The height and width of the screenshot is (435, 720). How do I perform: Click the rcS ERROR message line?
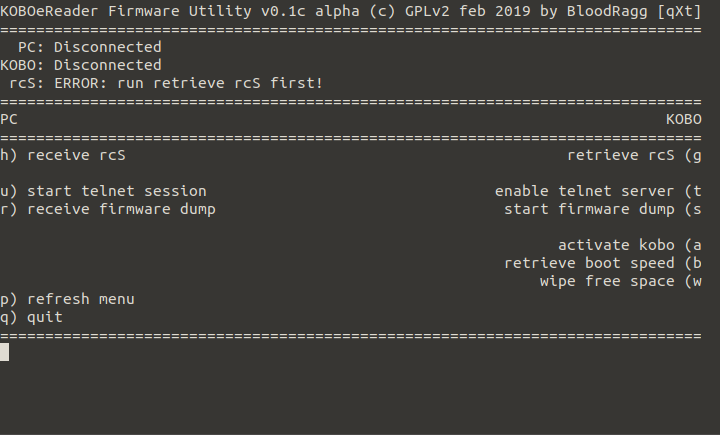(x=166, y=83)
